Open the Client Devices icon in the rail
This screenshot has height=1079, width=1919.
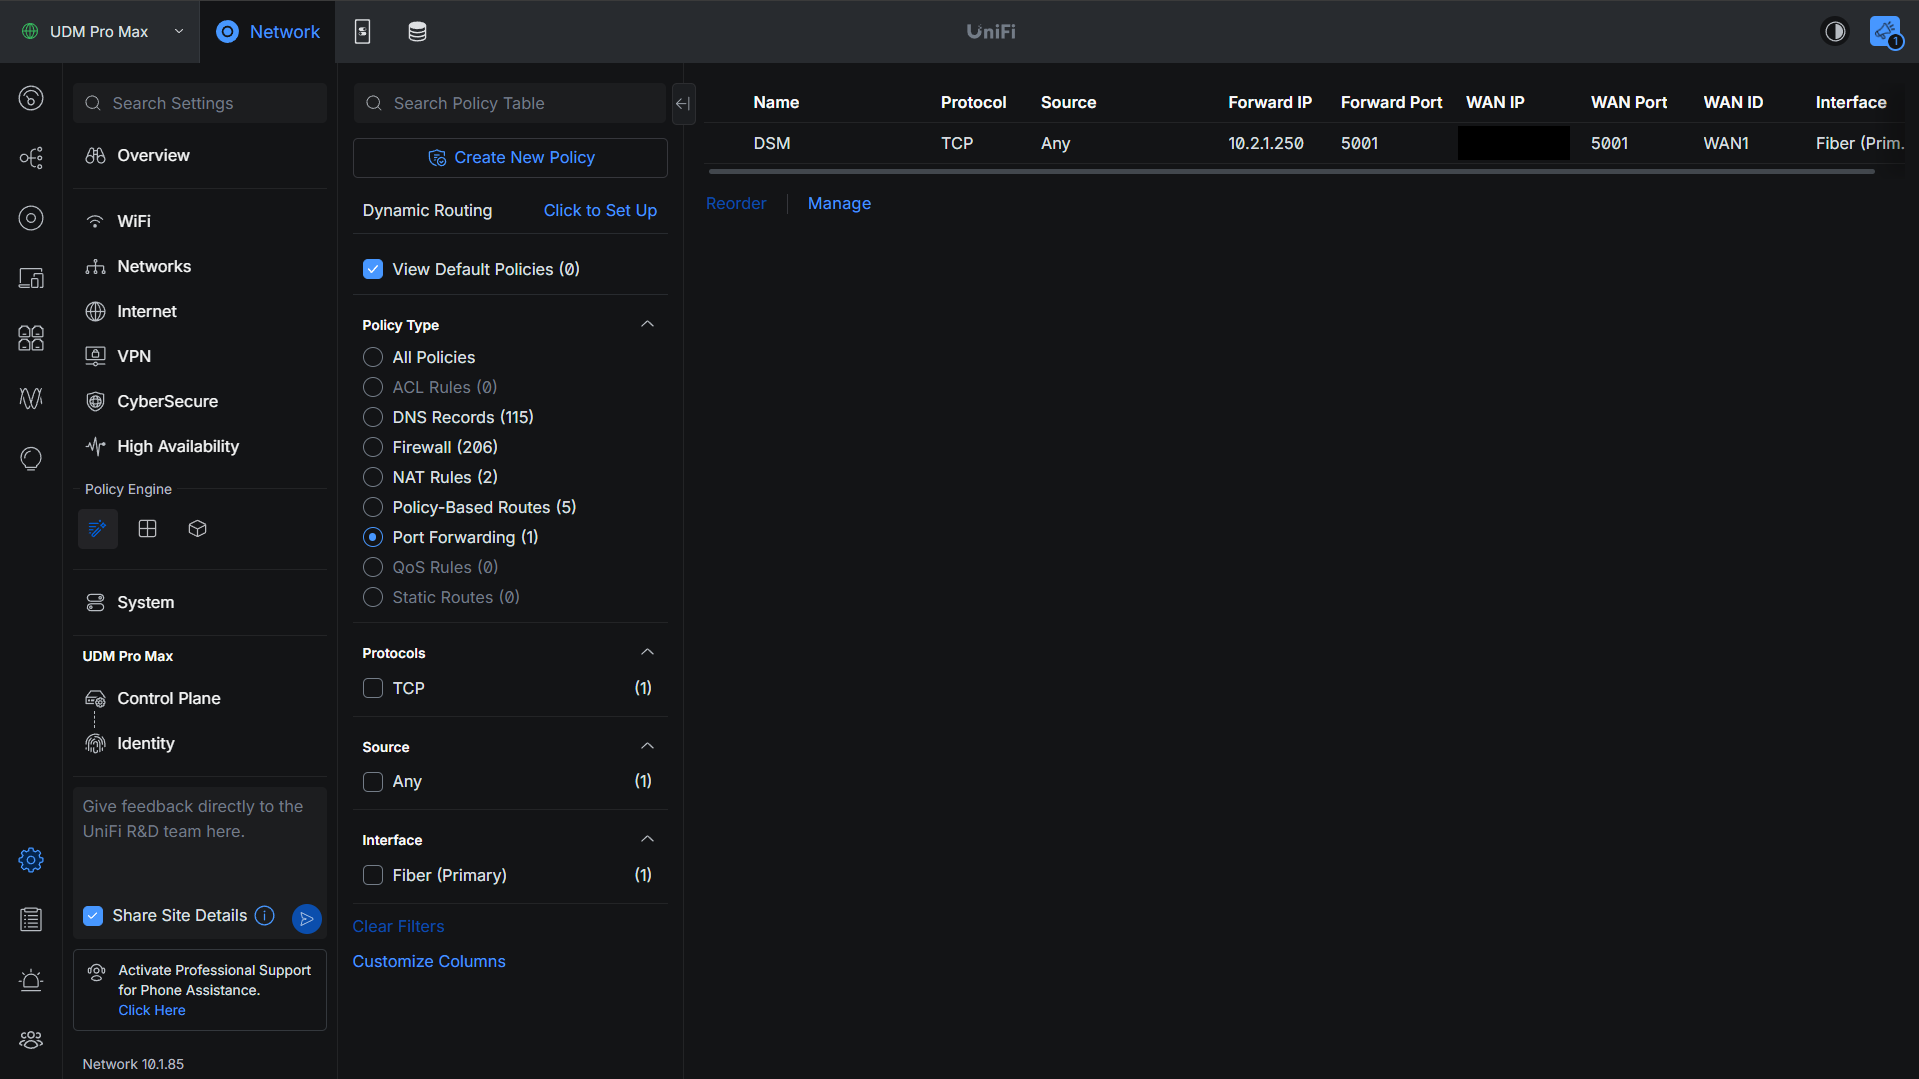[31, 278]
